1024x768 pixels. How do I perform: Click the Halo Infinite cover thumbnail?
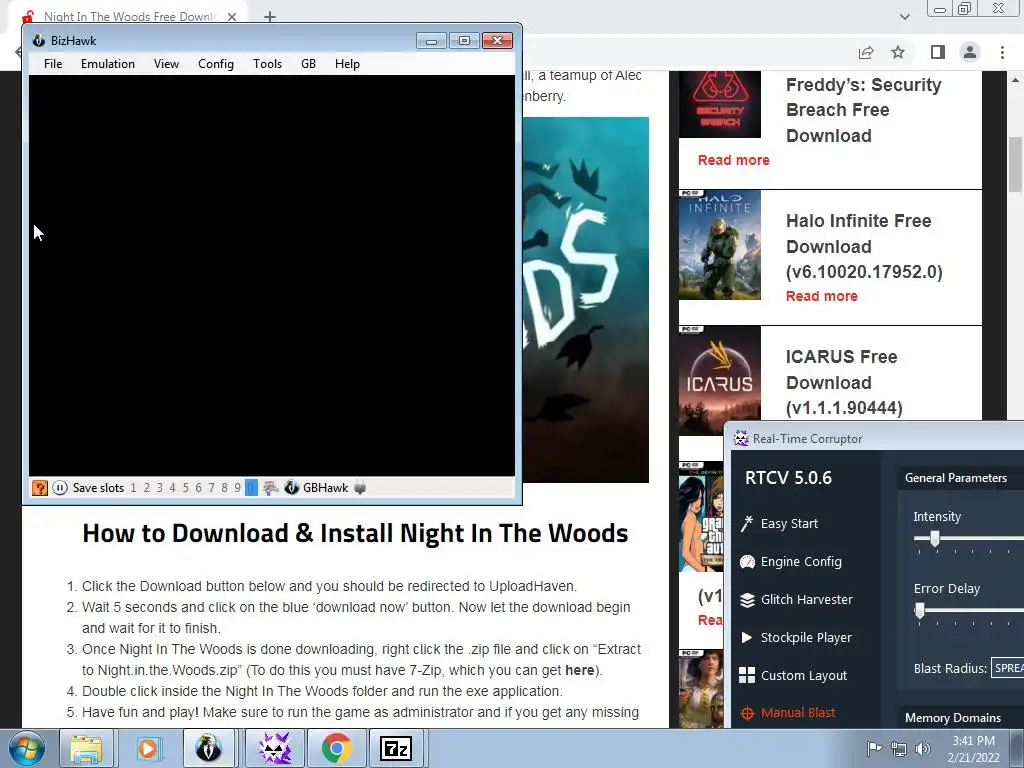coord(720,245)
